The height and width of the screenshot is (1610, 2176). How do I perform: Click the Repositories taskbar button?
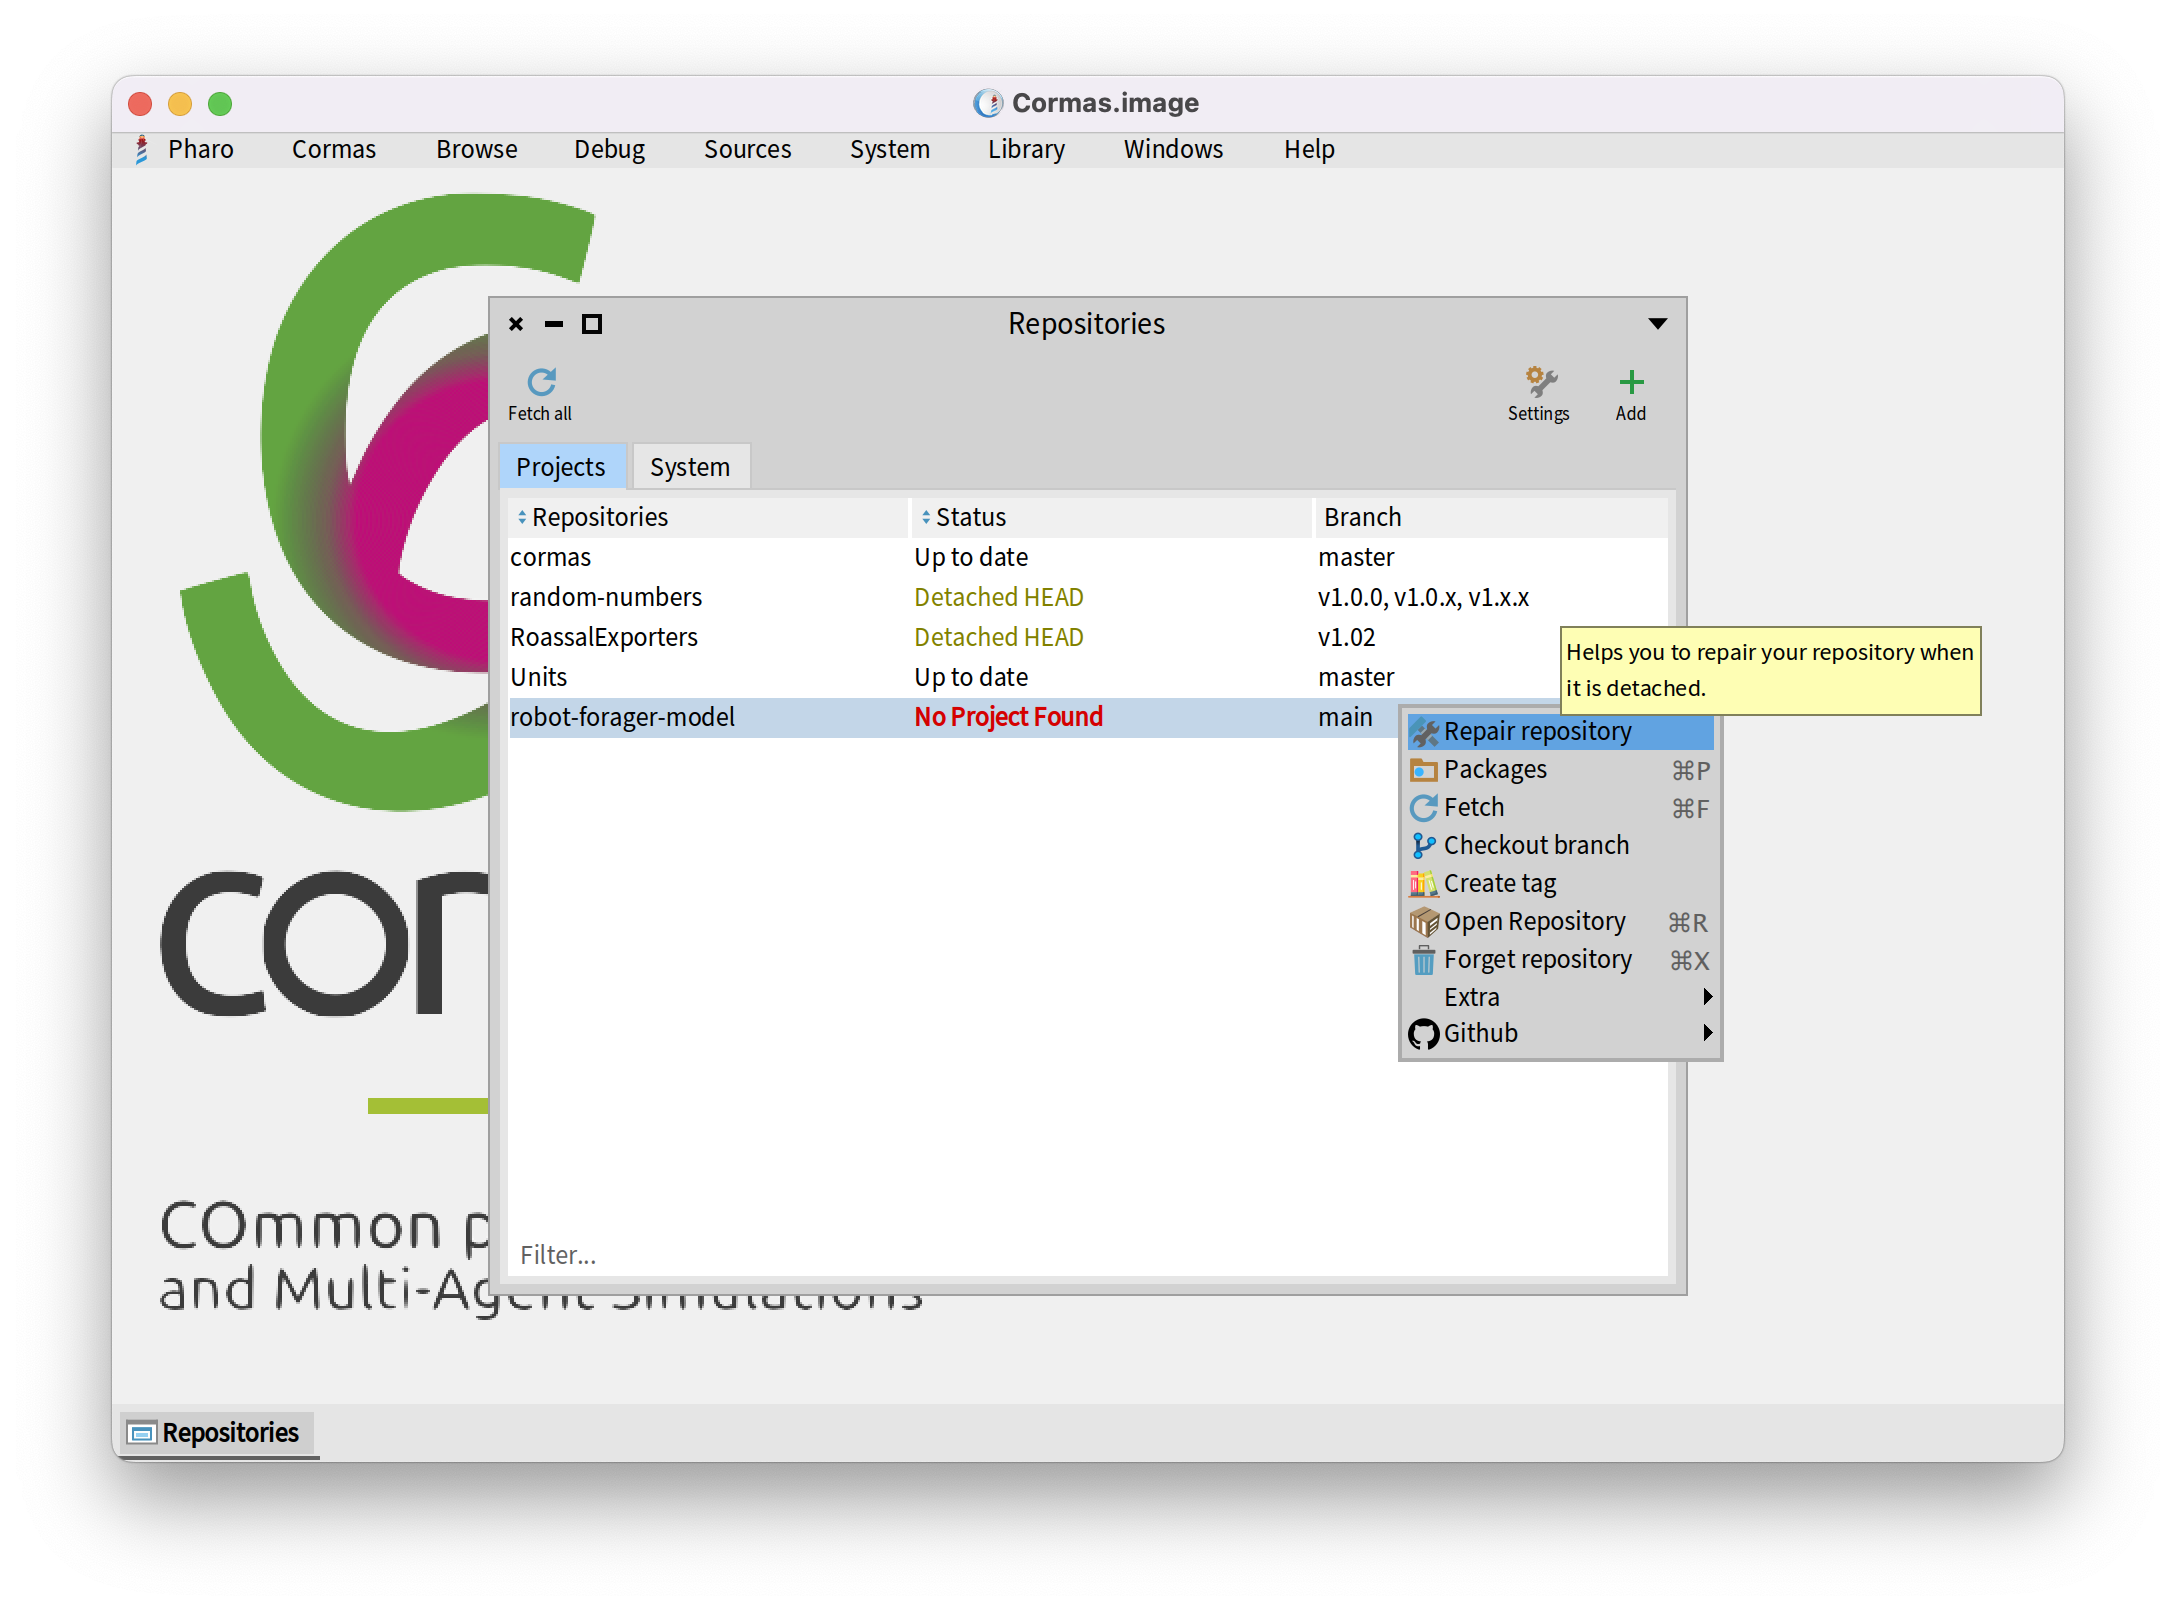point(217,1433)
